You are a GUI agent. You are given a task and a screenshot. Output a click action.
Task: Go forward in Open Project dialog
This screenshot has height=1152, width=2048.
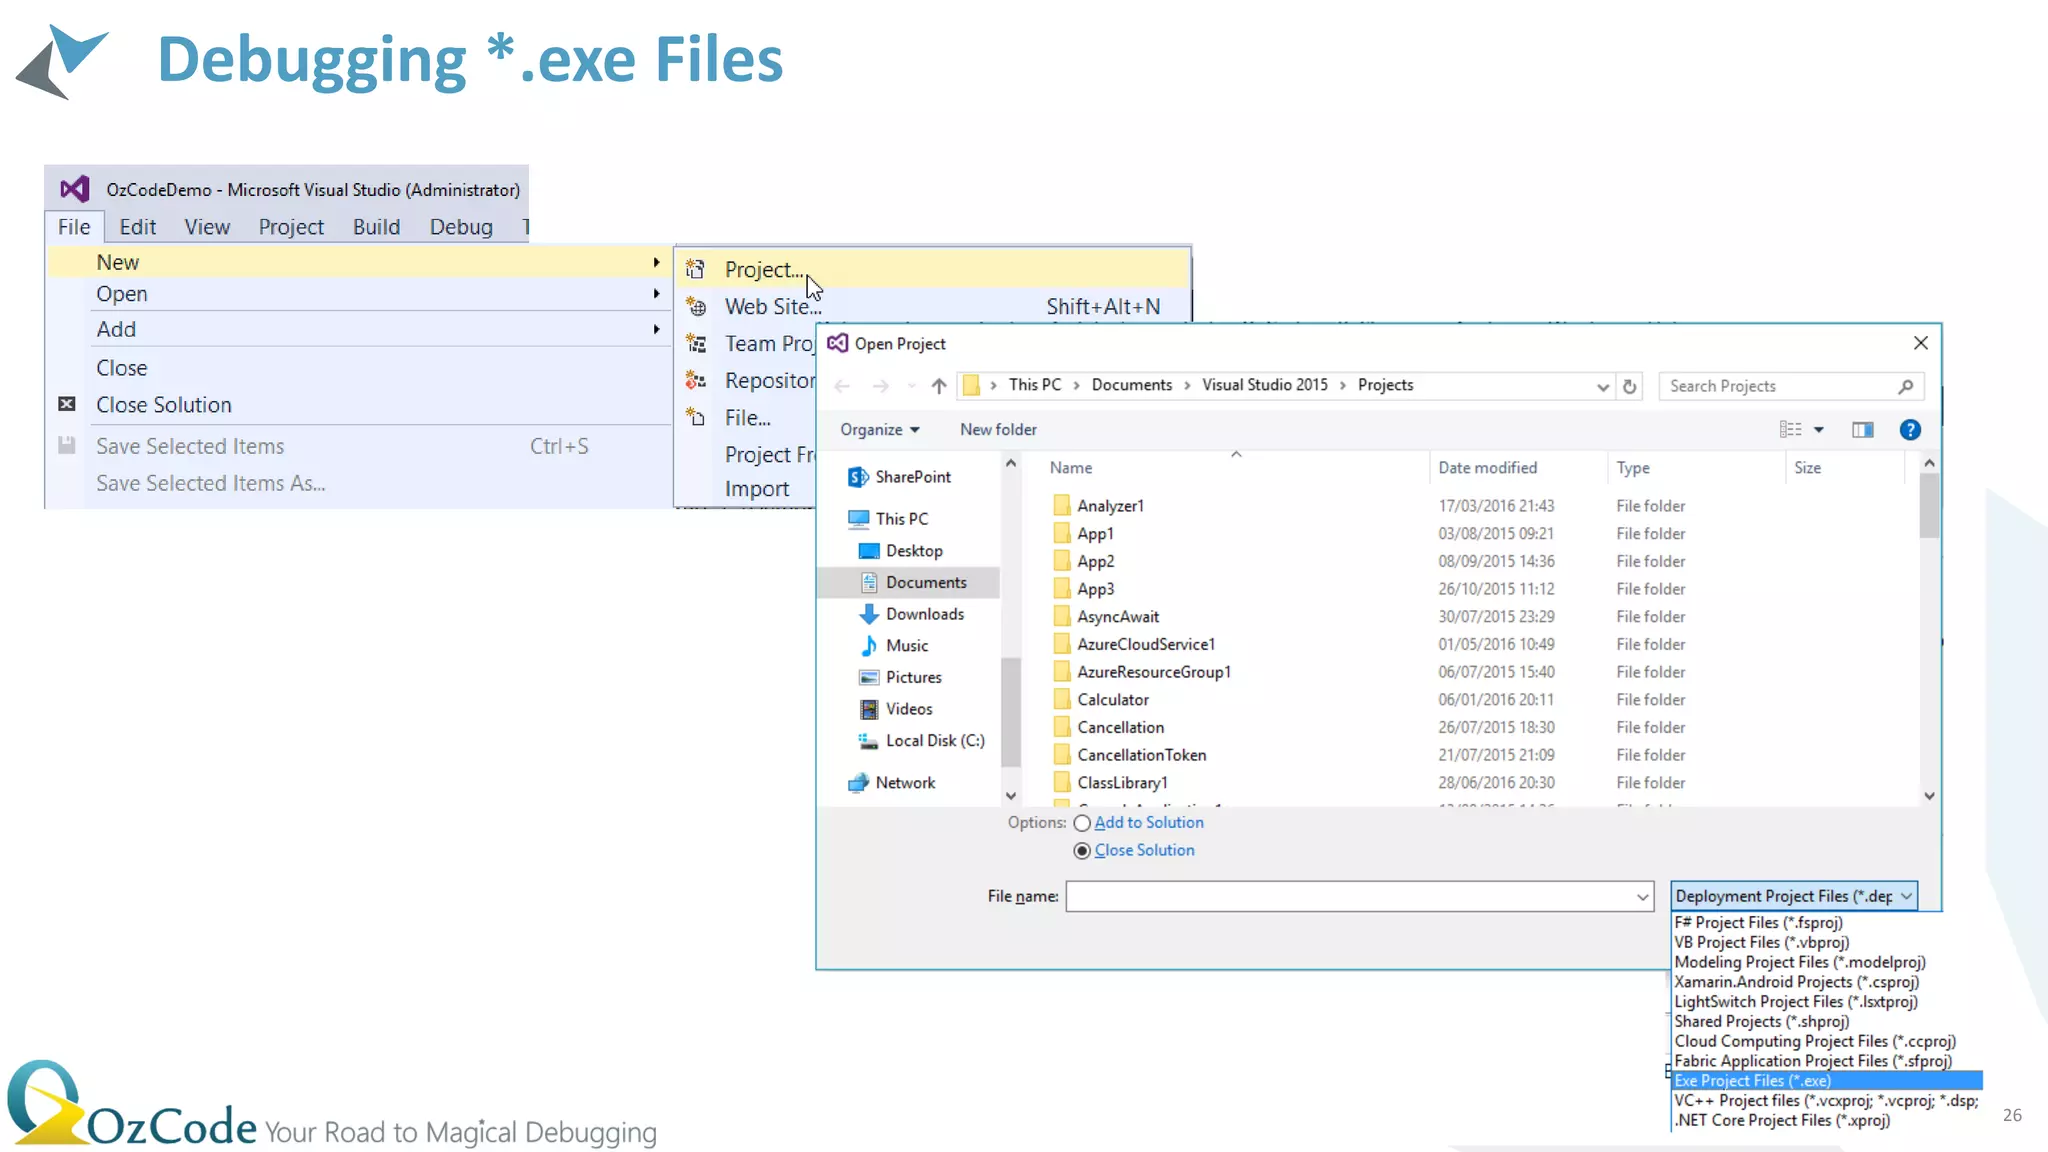coord(880,386)
